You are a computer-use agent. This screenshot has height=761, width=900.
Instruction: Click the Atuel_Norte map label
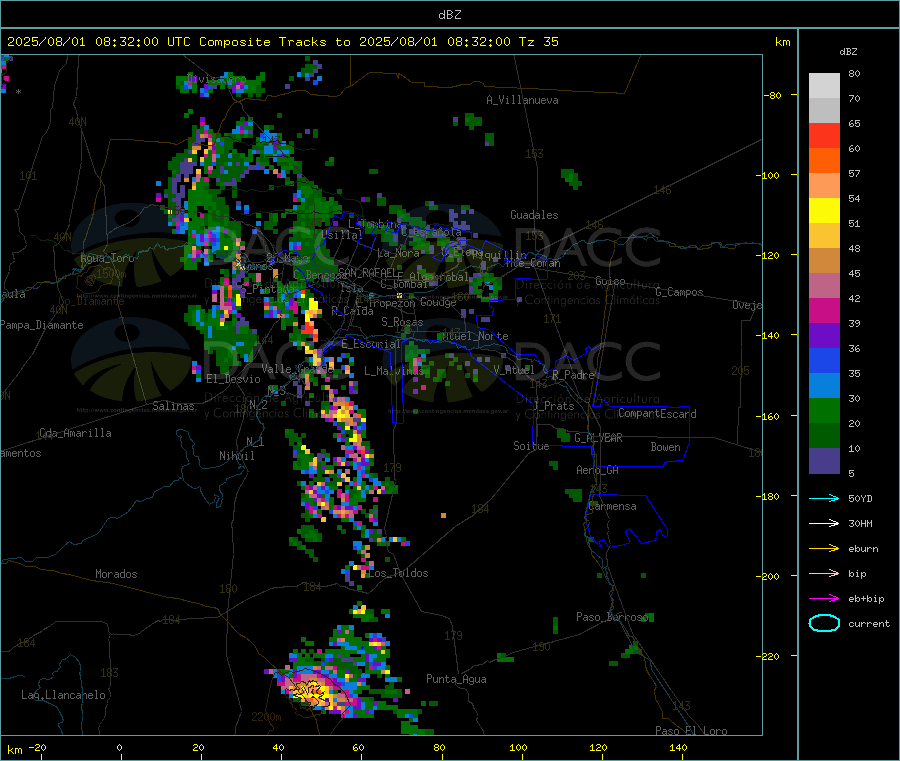[x=475, y=336]
